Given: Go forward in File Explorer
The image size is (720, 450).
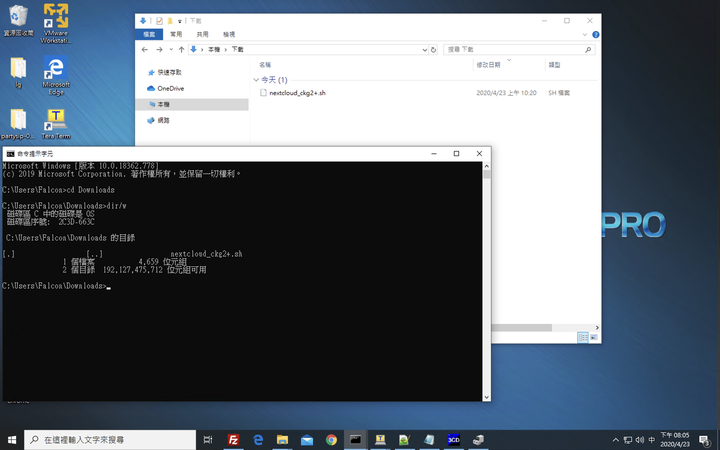Looking at the screenshot, I should coord(159,50).
